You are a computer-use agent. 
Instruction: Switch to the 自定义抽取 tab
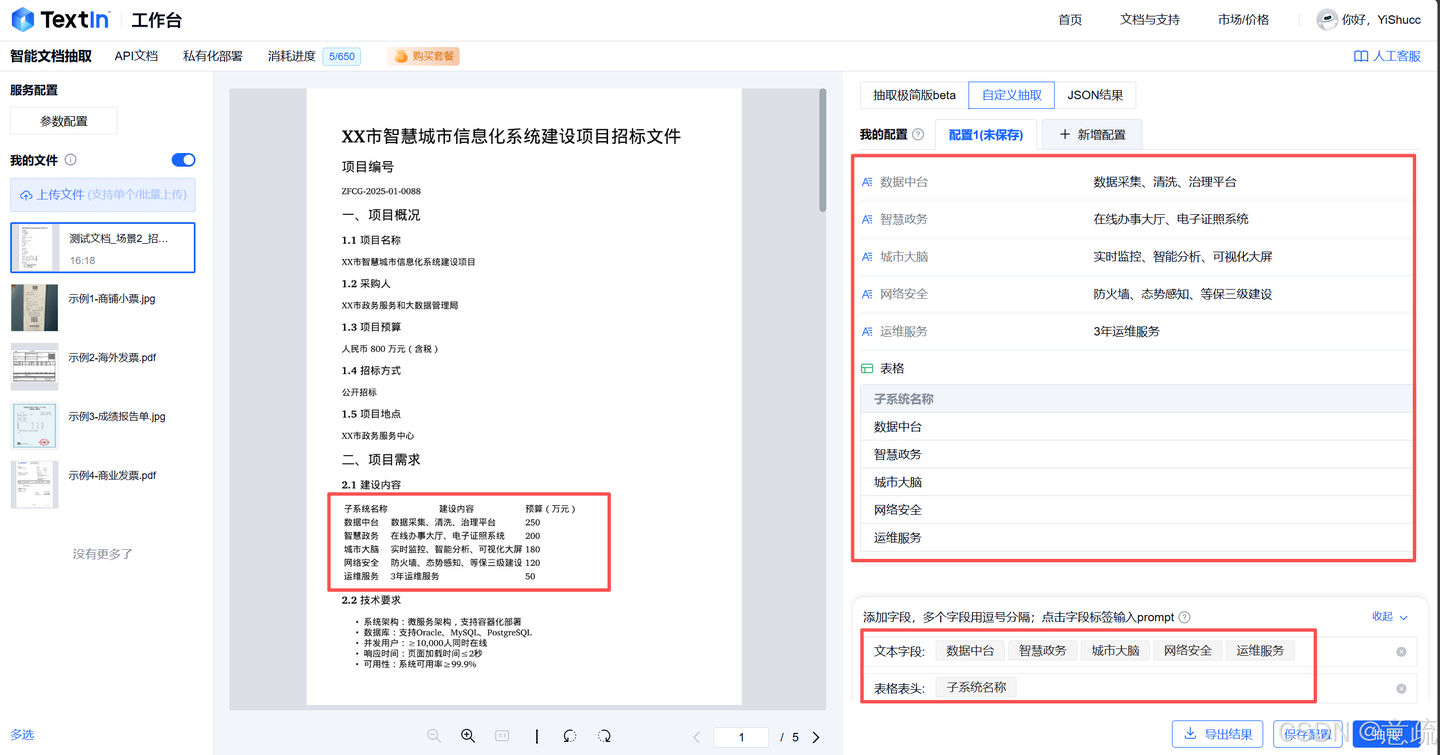1011,95
